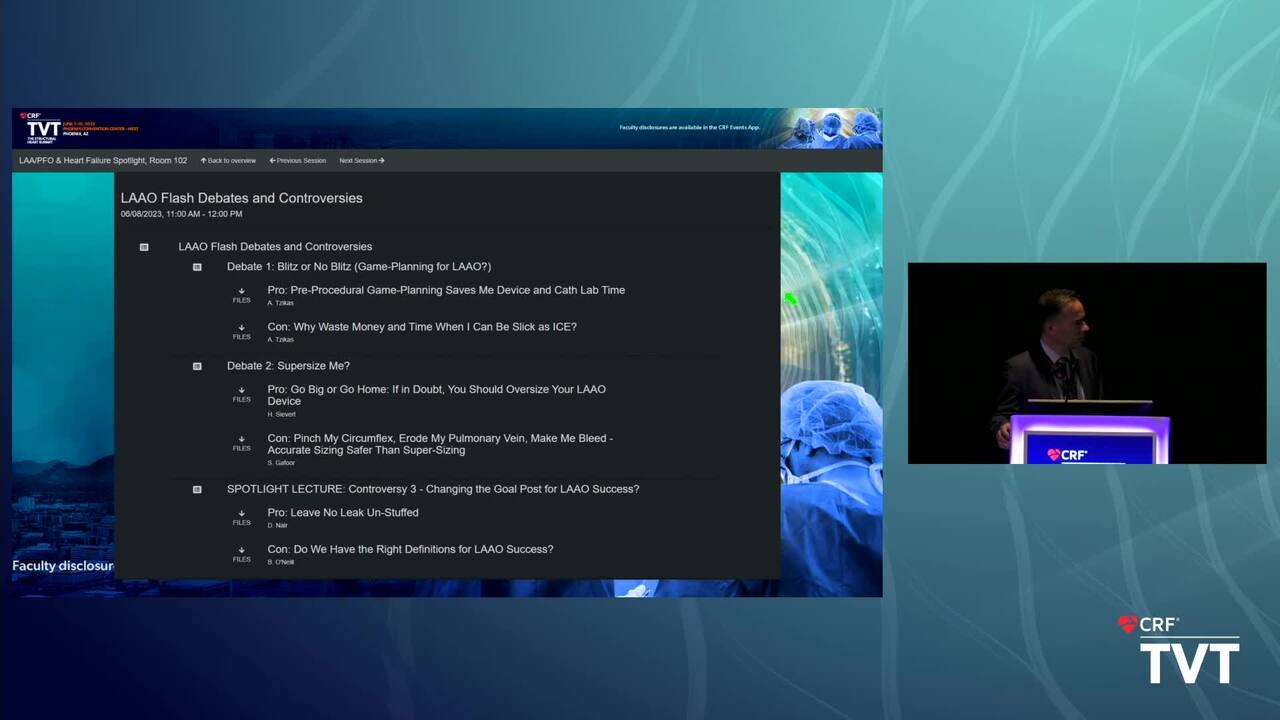Select LAA/PFO & Heart Failure Spotlight, Room 102 label
This screenshot has height=720, width=1280.
(x=103, y=160)
